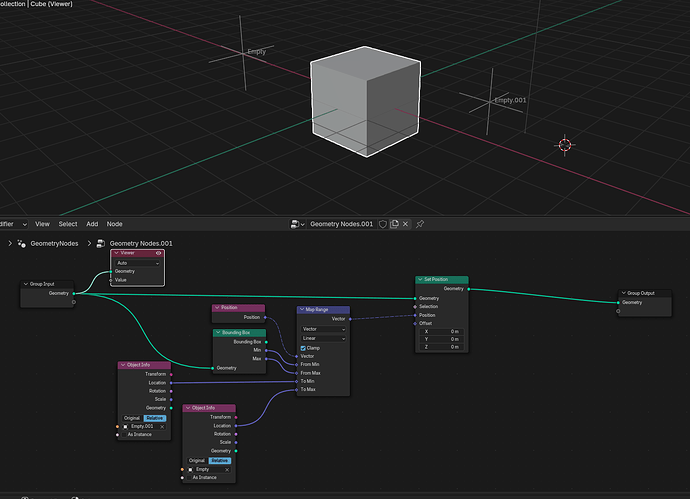690x499 pixels.
Task: Click the Empty.001 object picker field
Action: [144, 426]
